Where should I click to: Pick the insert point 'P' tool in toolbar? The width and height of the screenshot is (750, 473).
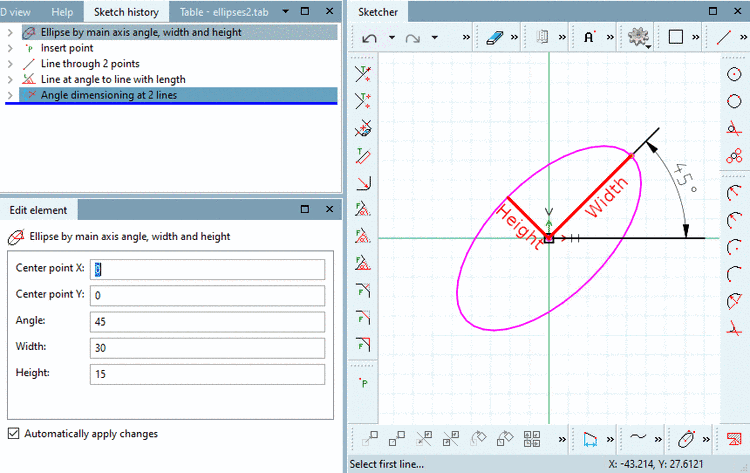[364, 383]
